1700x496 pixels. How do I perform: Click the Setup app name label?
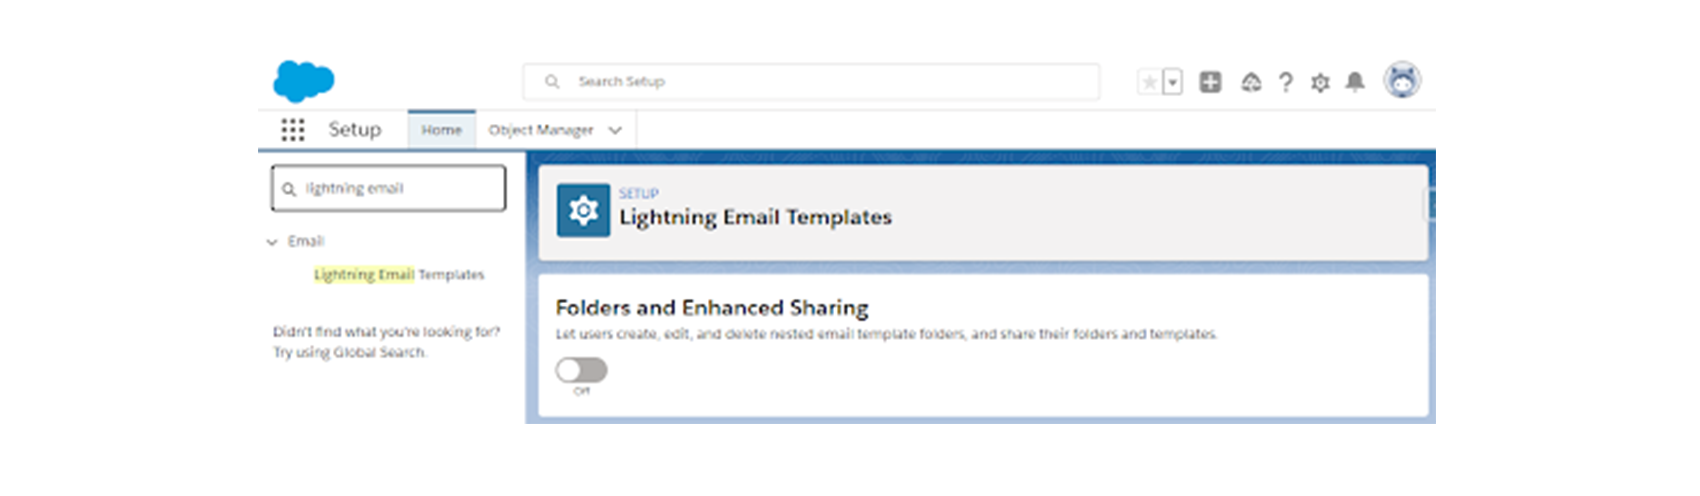point(355,129)
